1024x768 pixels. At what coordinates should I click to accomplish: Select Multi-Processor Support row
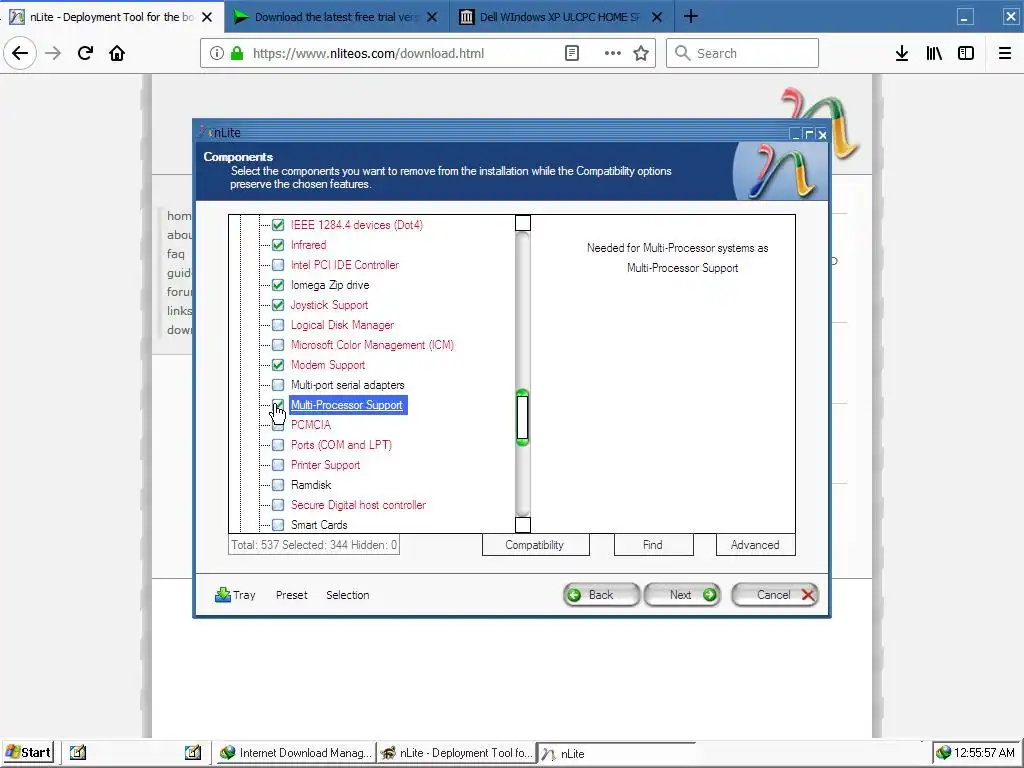click(x=348, y=405)
